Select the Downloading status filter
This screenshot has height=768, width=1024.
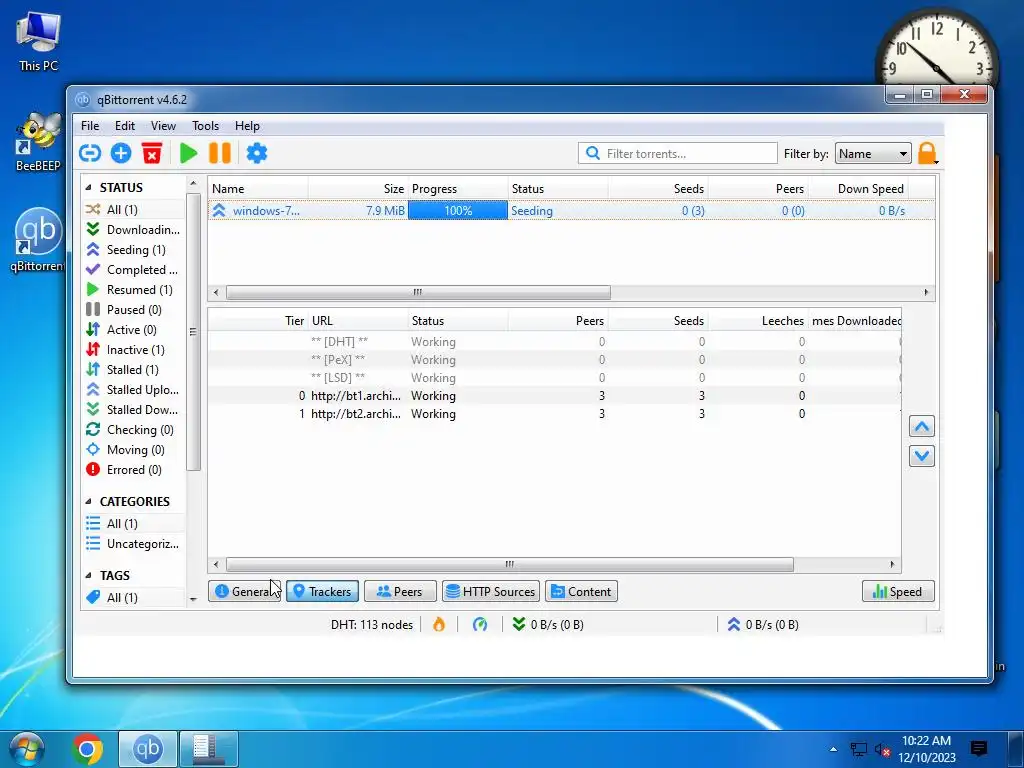pos(133,230)
